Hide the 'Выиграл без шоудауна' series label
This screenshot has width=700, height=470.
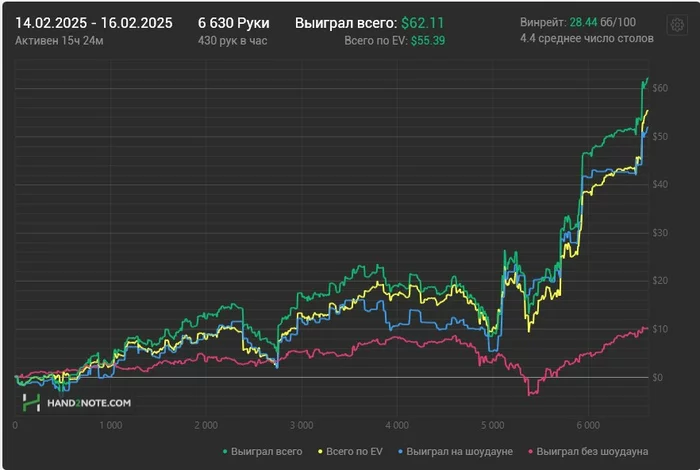click(x=594, y=452)
